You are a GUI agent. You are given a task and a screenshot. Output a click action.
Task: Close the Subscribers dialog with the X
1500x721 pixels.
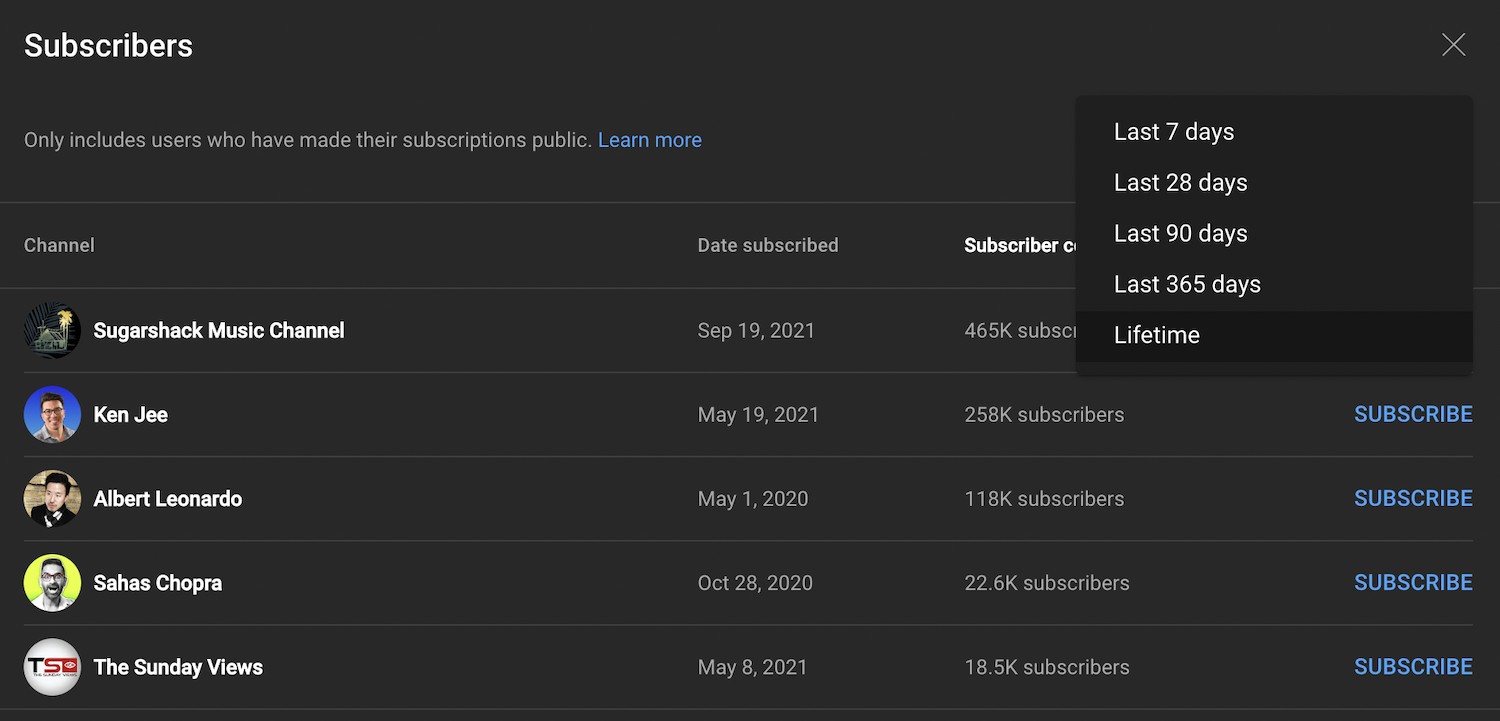pos(1453,45)
